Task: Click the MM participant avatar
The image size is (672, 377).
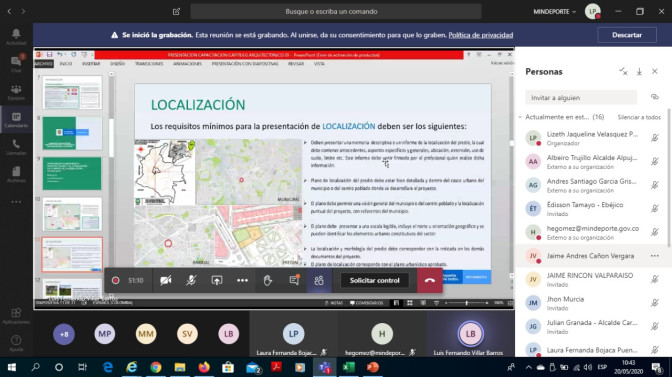Action: click(x=146, y=334)
